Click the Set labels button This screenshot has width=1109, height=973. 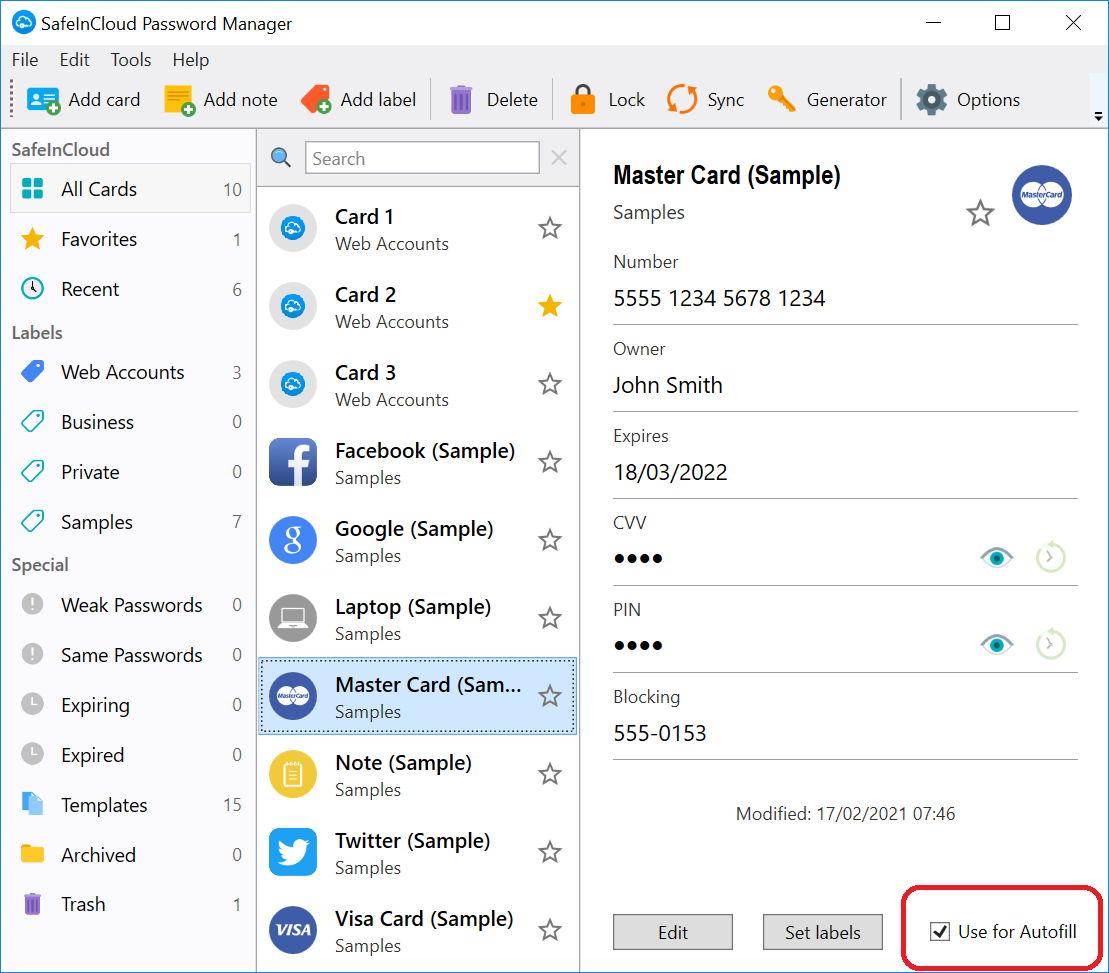click(823, 932)
